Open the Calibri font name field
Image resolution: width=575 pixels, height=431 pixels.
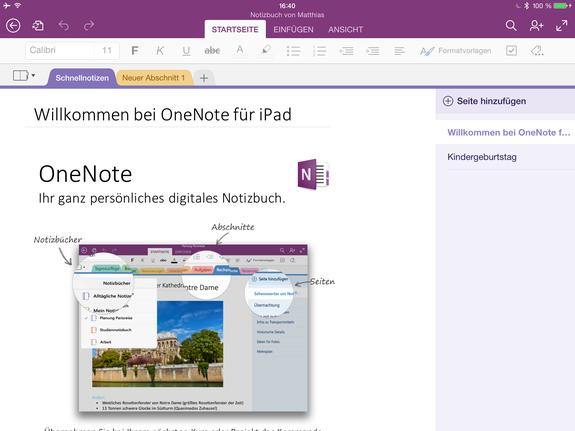tap(59, 50)
